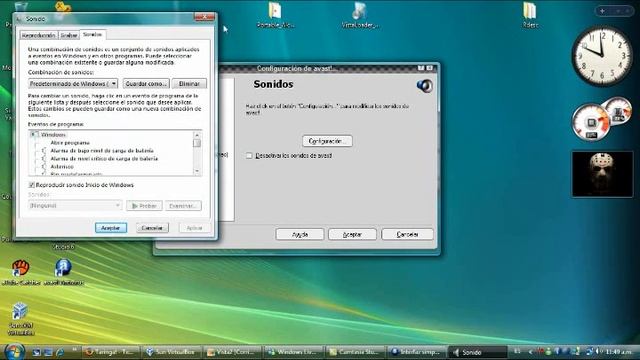
Task: Open the Rdesc folder on desktop
Action: (x=530, y=15)
